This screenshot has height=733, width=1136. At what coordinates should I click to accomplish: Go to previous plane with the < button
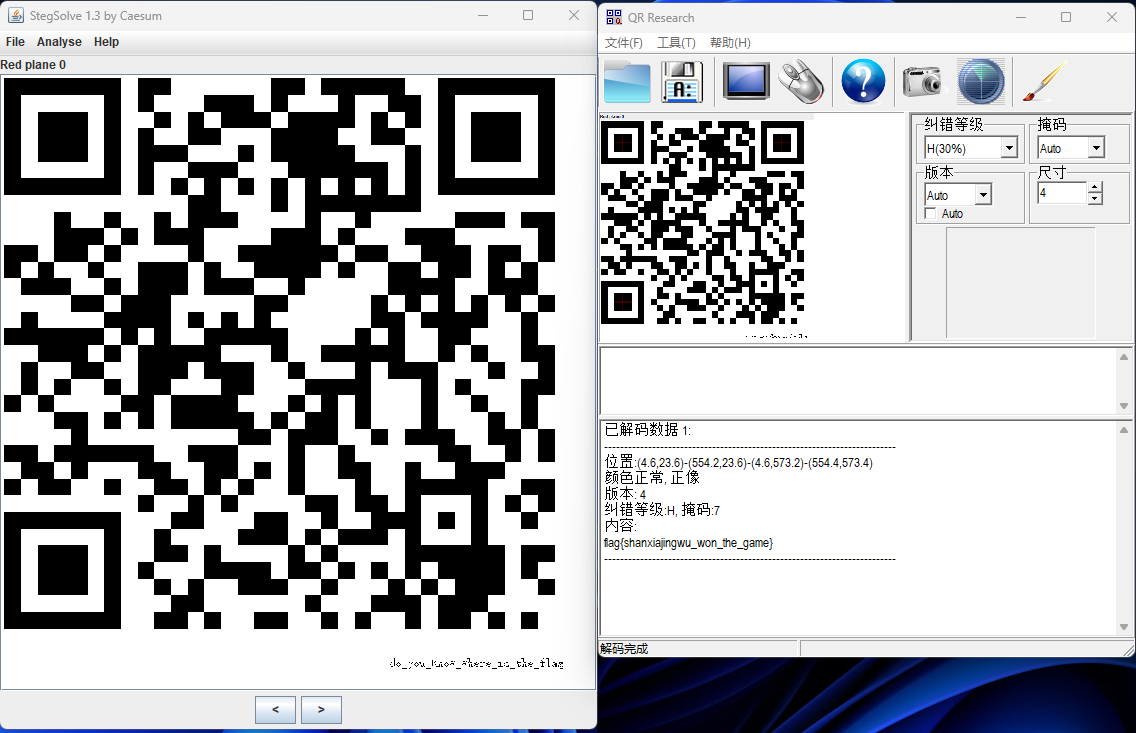[x=275, y=710]
